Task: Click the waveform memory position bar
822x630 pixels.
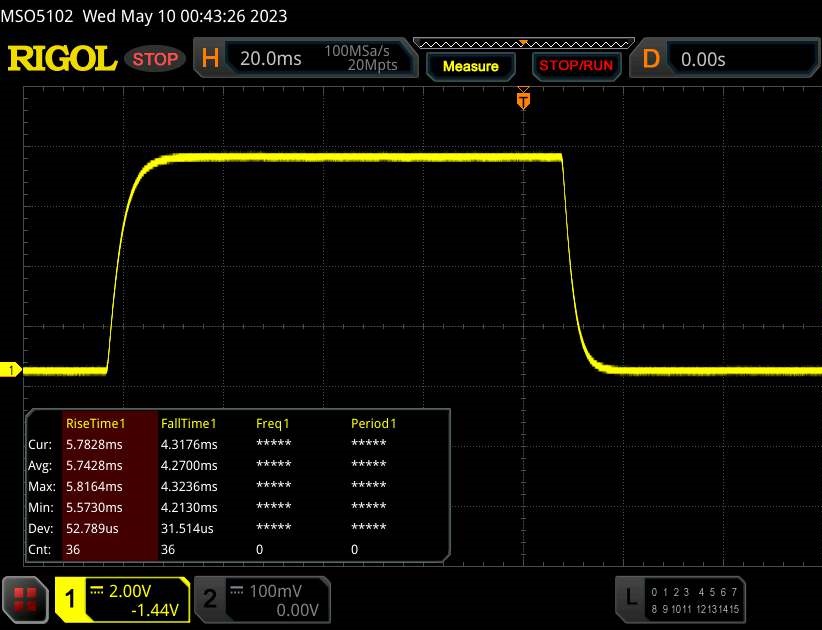Action: pyautogui.click(x=524, y=44)
